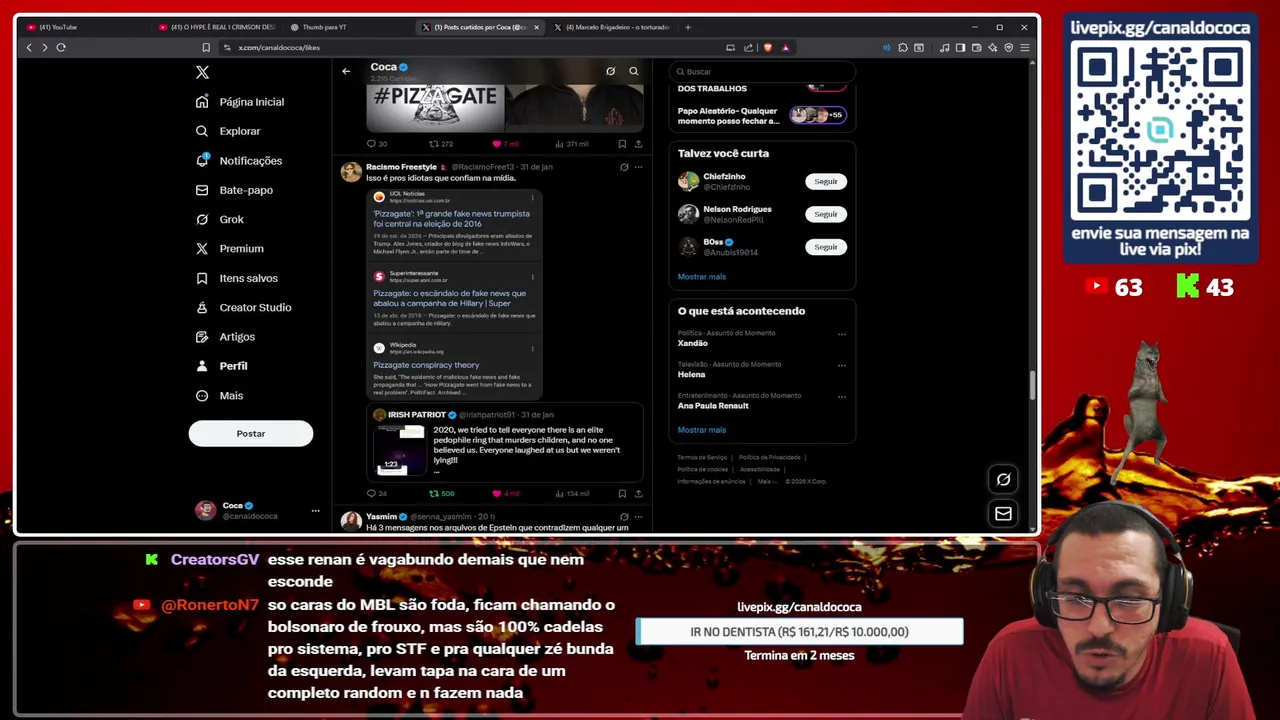The image size is (1280, 720).
Task: Open the Superinteressante result options dots
Action: coord(532,276)
